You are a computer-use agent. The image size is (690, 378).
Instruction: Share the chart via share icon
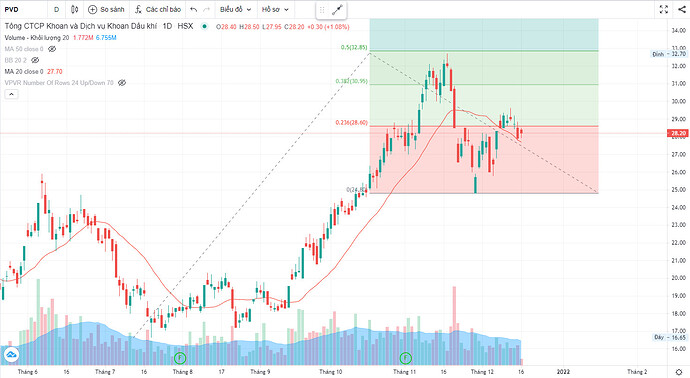[x=681, y=9]
